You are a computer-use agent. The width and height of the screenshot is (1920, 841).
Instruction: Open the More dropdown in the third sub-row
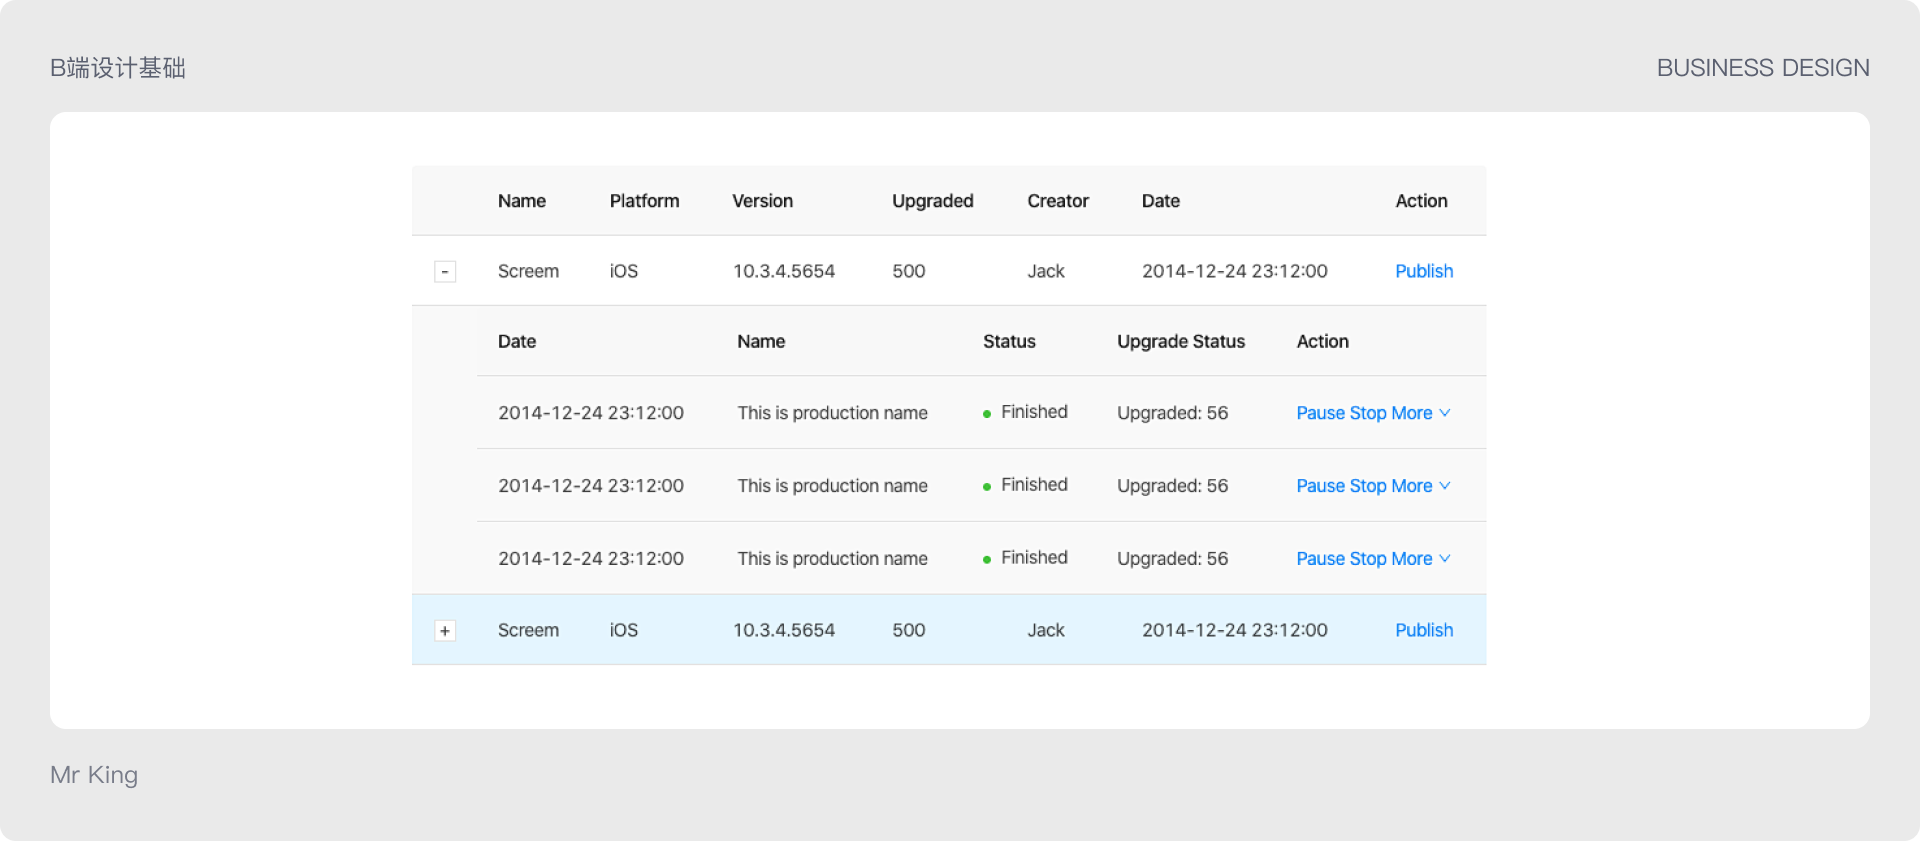(1420, 559)
